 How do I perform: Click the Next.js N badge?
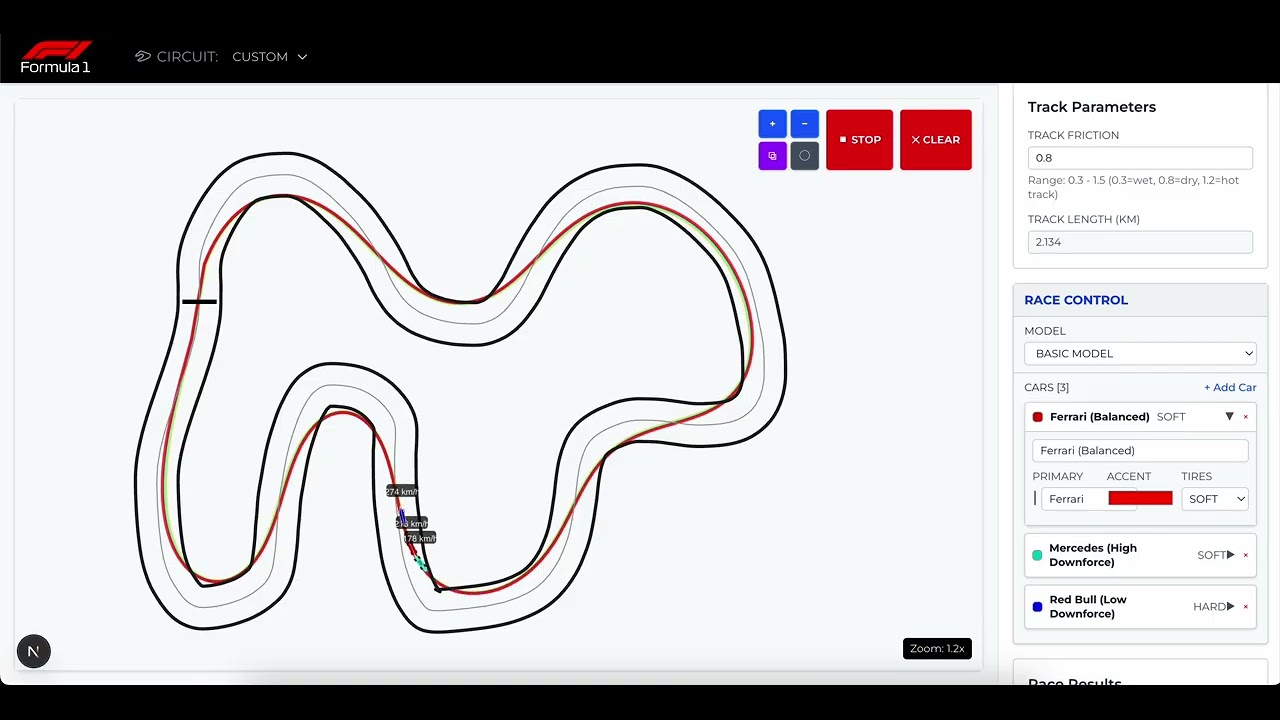point(33,652)
